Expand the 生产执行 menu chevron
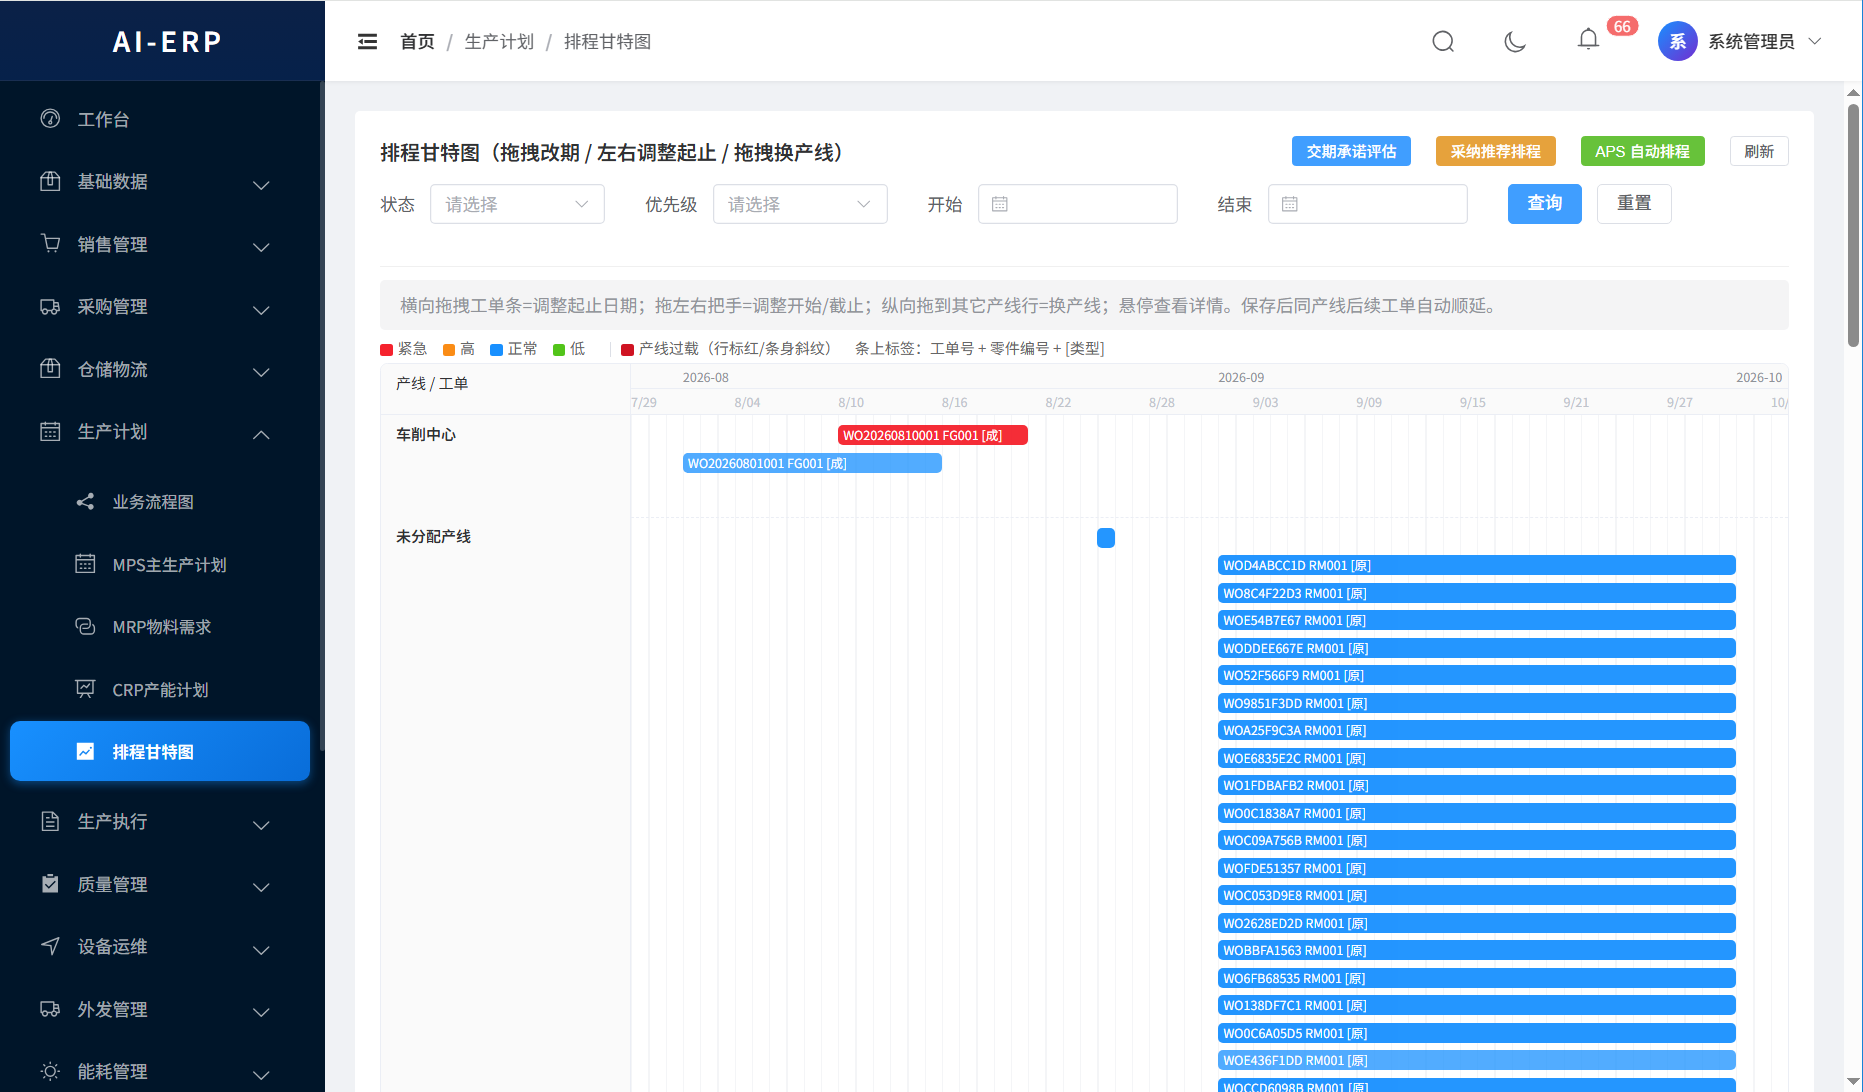This screenshot has height=1092, width=1863. [x=261, y=825]
